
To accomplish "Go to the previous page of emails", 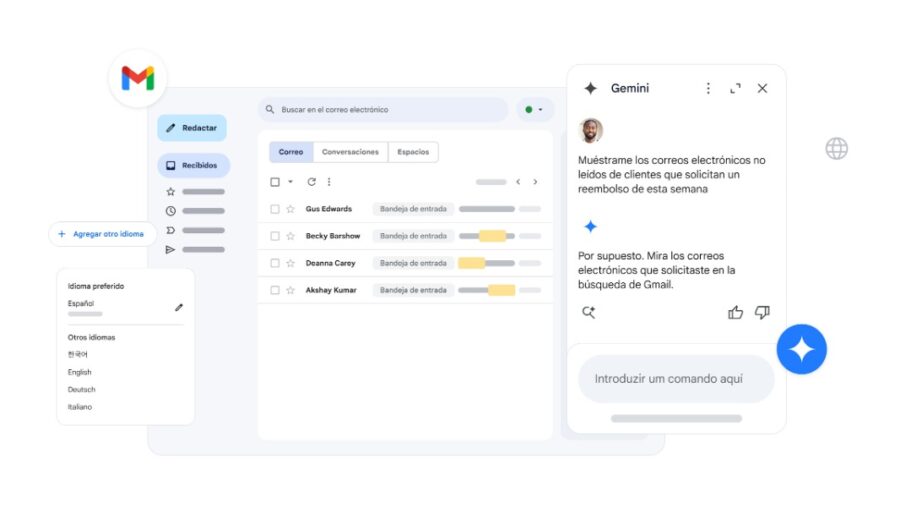I will (518, 182).
